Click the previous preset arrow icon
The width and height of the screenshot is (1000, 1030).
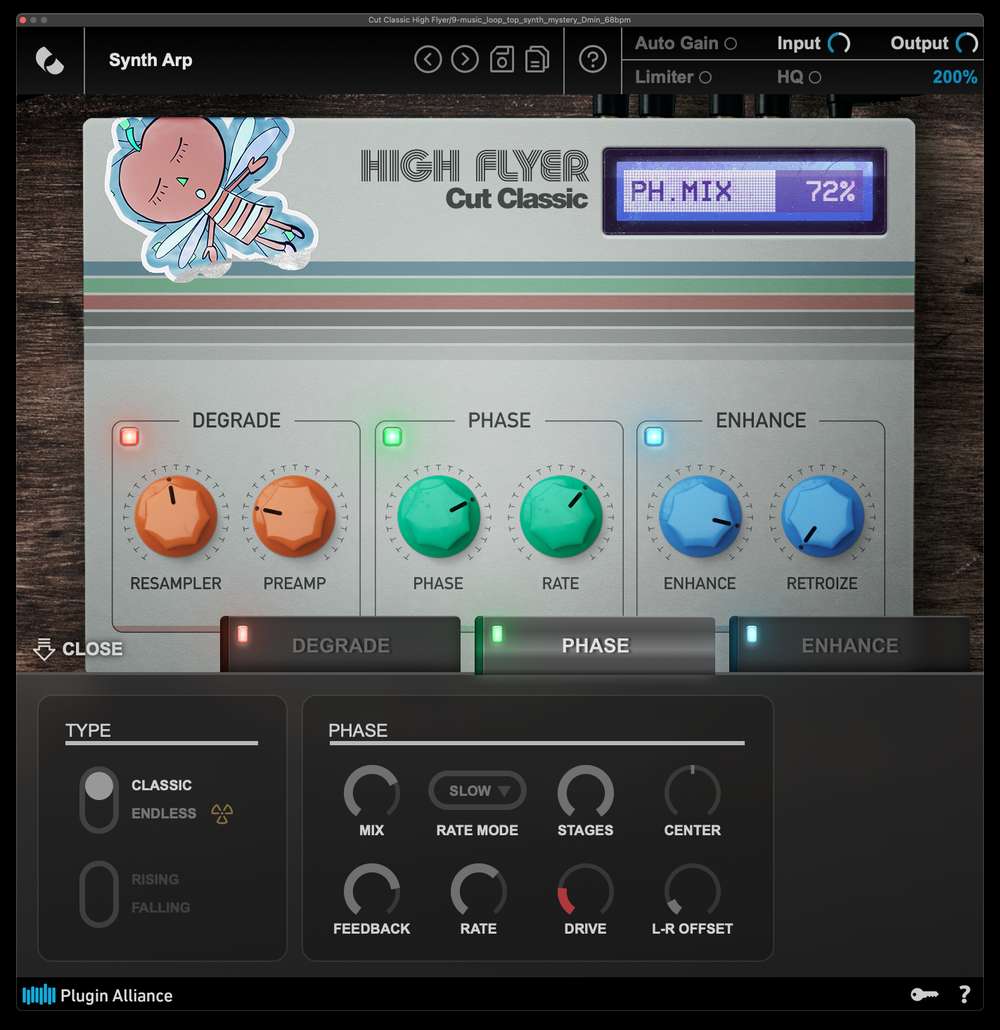(x=428, y=60)
